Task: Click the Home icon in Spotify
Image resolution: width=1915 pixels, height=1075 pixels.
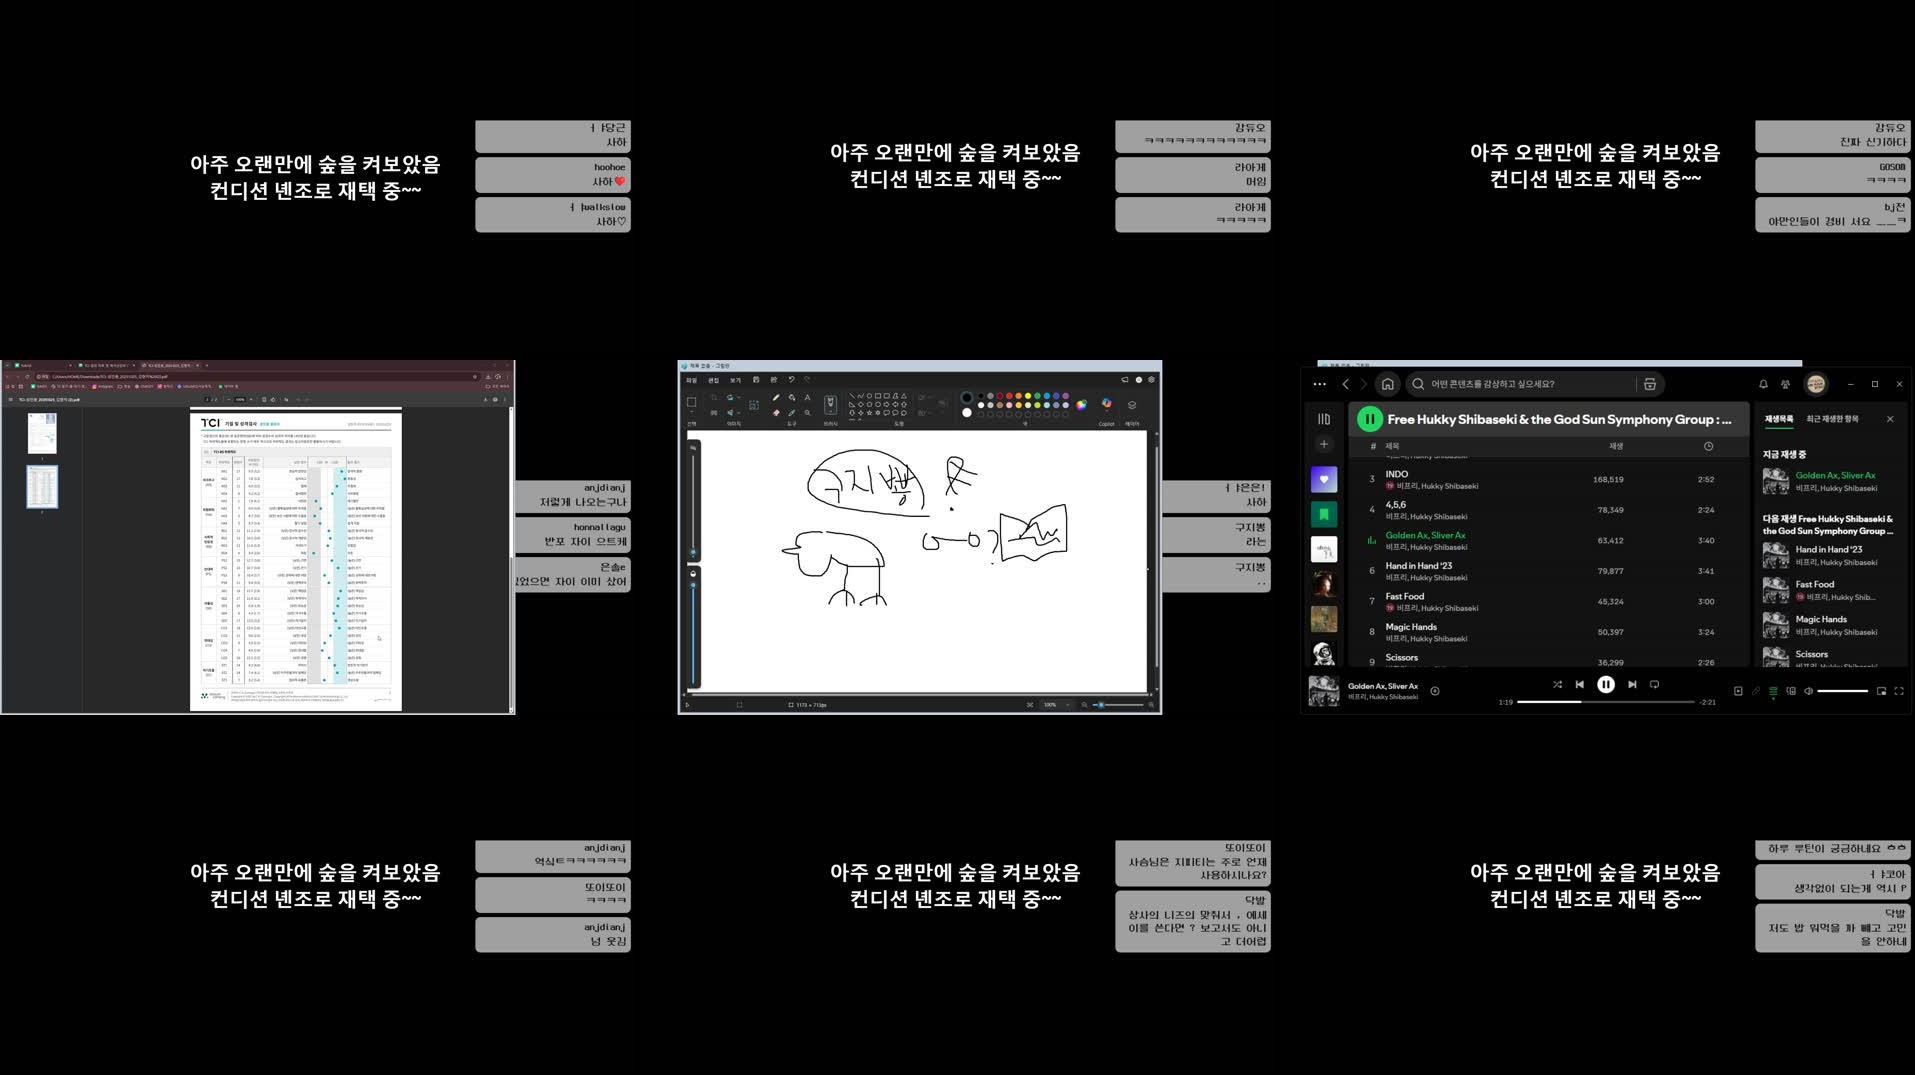Action: [x=1388, y=383]
